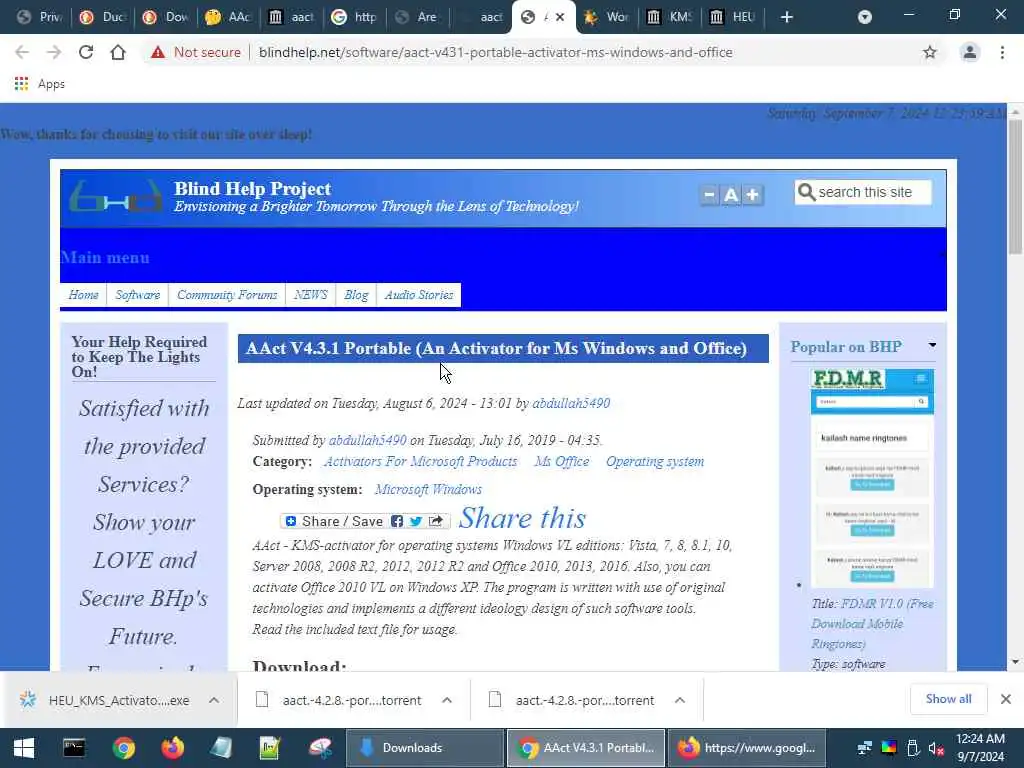Viewport: 1024px width, 768px height.
Task: Open the Blind Help Project logo
Action: click(115, 198)
